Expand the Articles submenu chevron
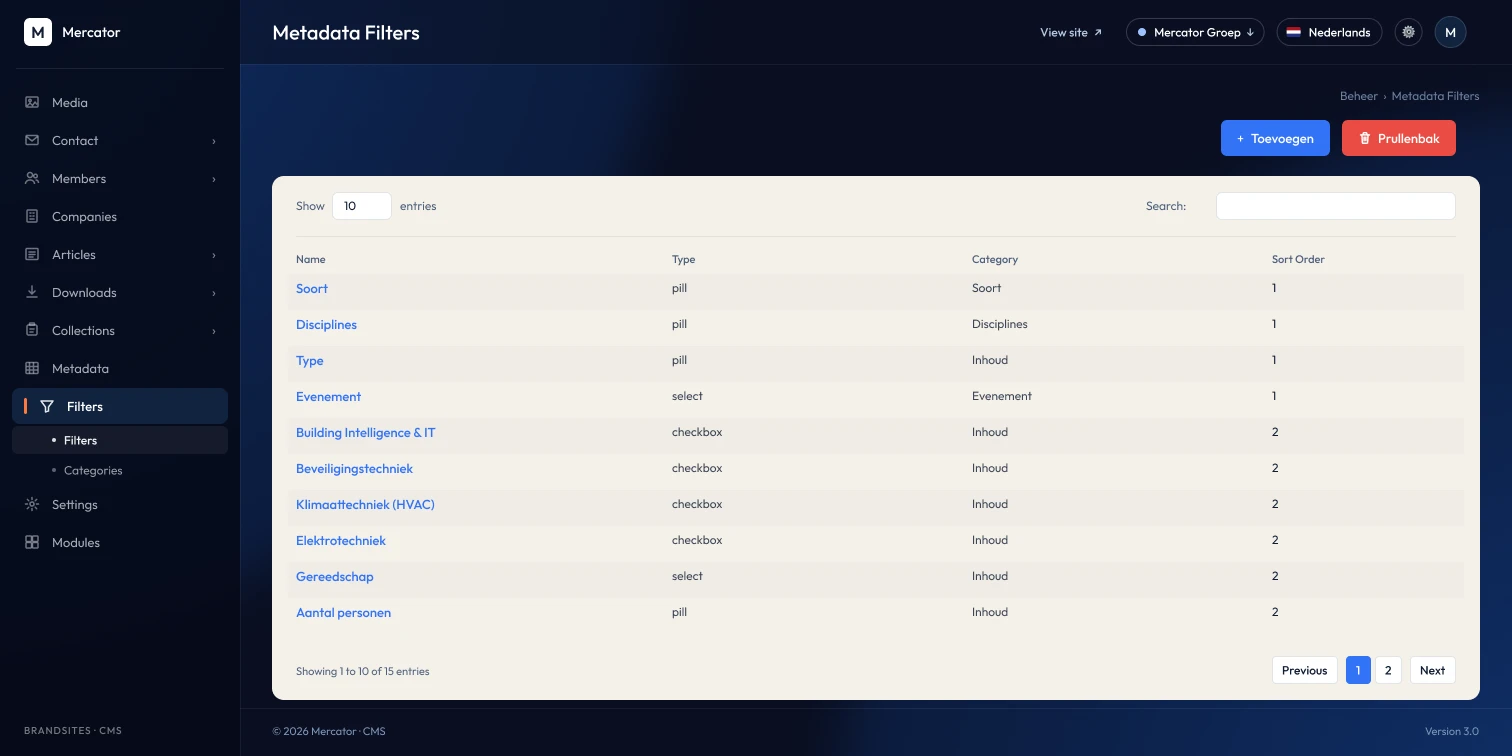 (x=214, y=255)
